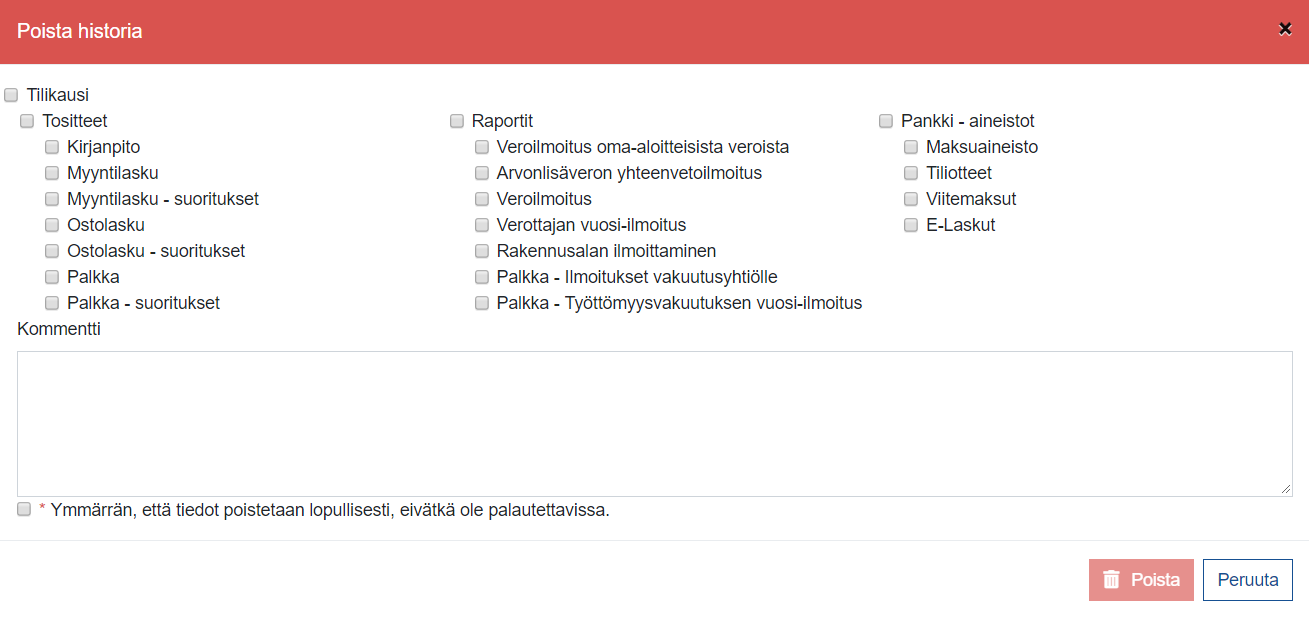The height and width of the screenshot is (617, 1309).
Task: Confirm the Ymmärrän permanent deletion checkbox
Action: pos(24,510)
